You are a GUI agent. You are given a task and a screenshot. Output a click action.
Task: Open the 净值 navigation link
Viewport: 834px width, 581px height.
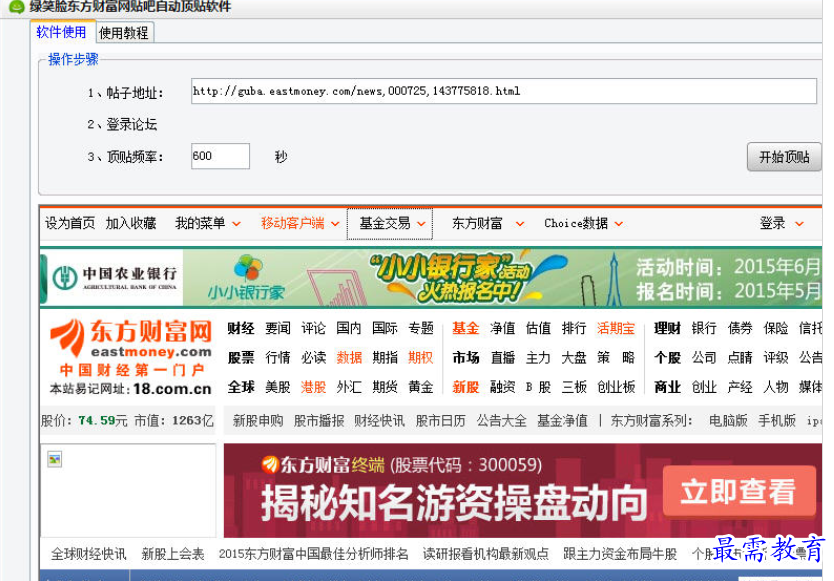(x=503, y=328)
